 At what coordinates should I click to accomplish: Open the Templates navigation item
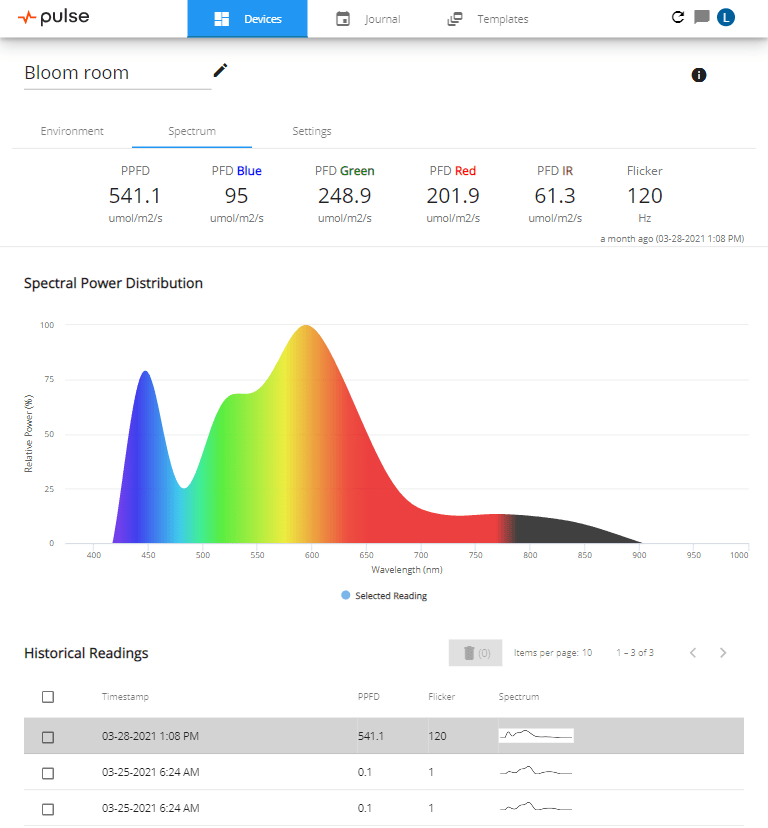489,19
